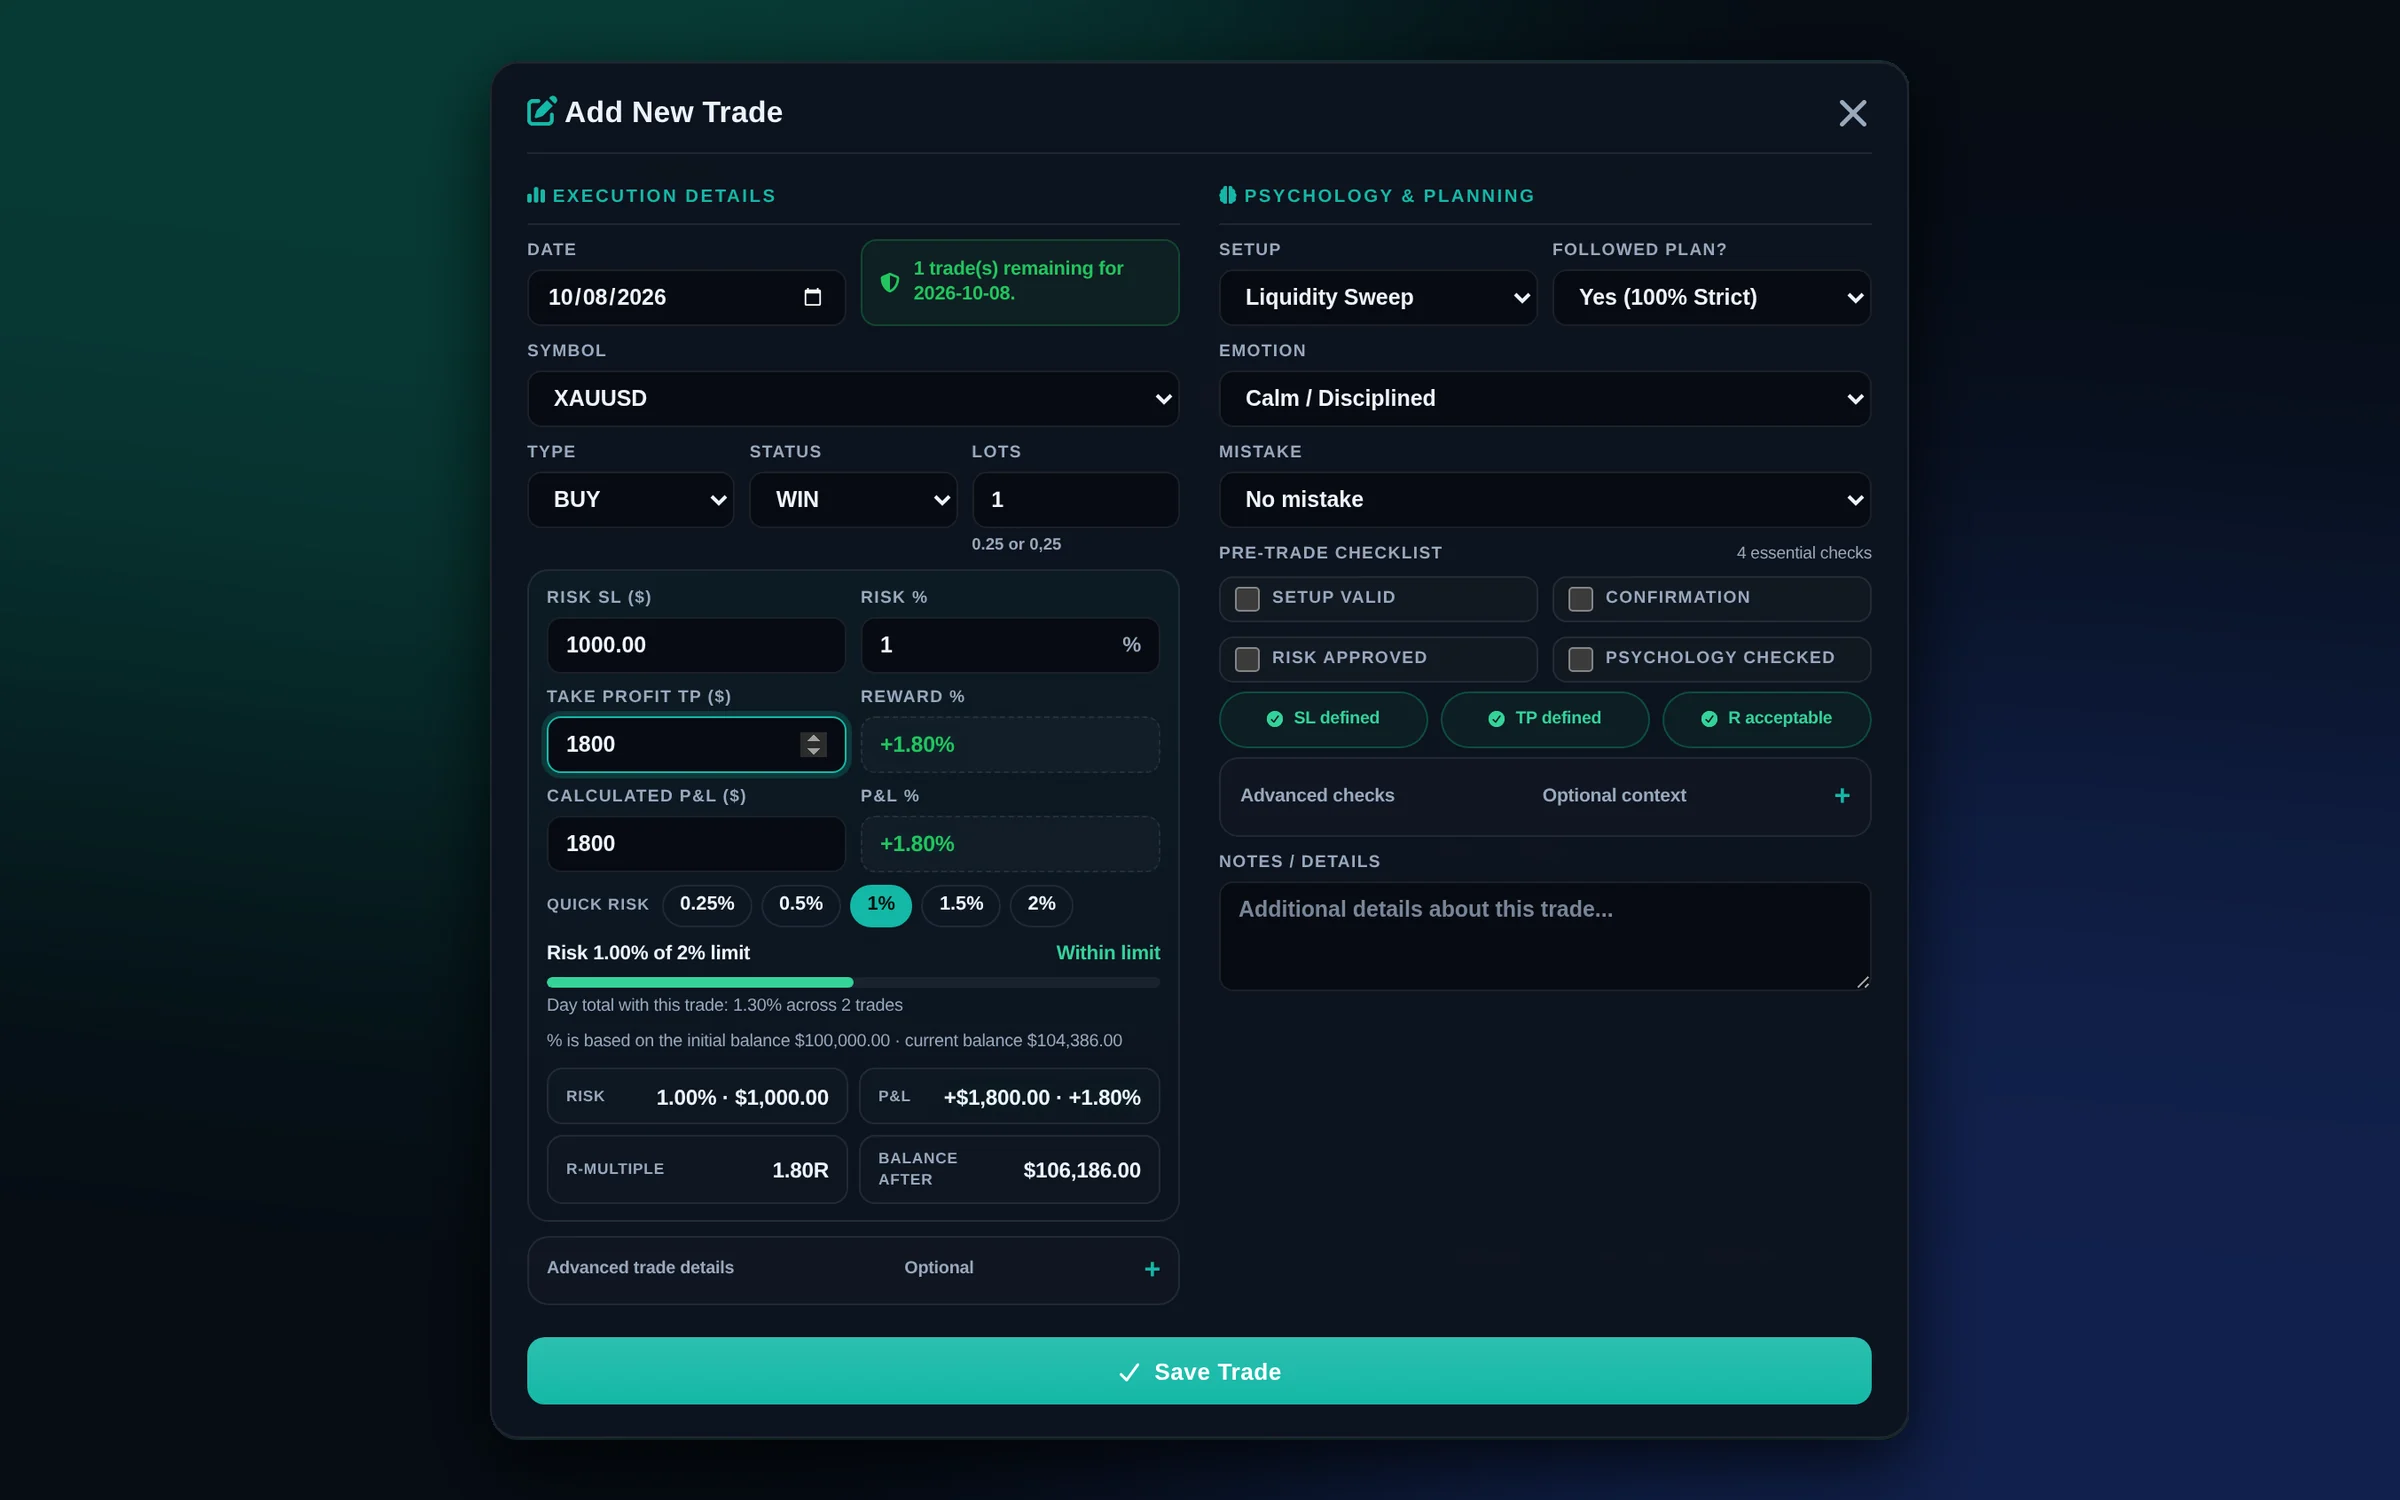Focus the Risk % input field
The width and height of the screenshot is (2400, 1500).
pyautogui.click(x=1009, y=645)
